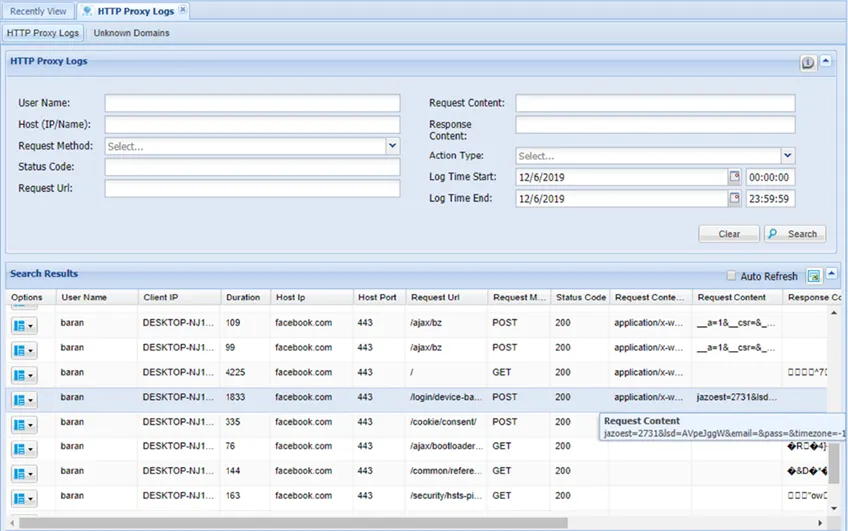Focus the User Name input field

[253, 103]
